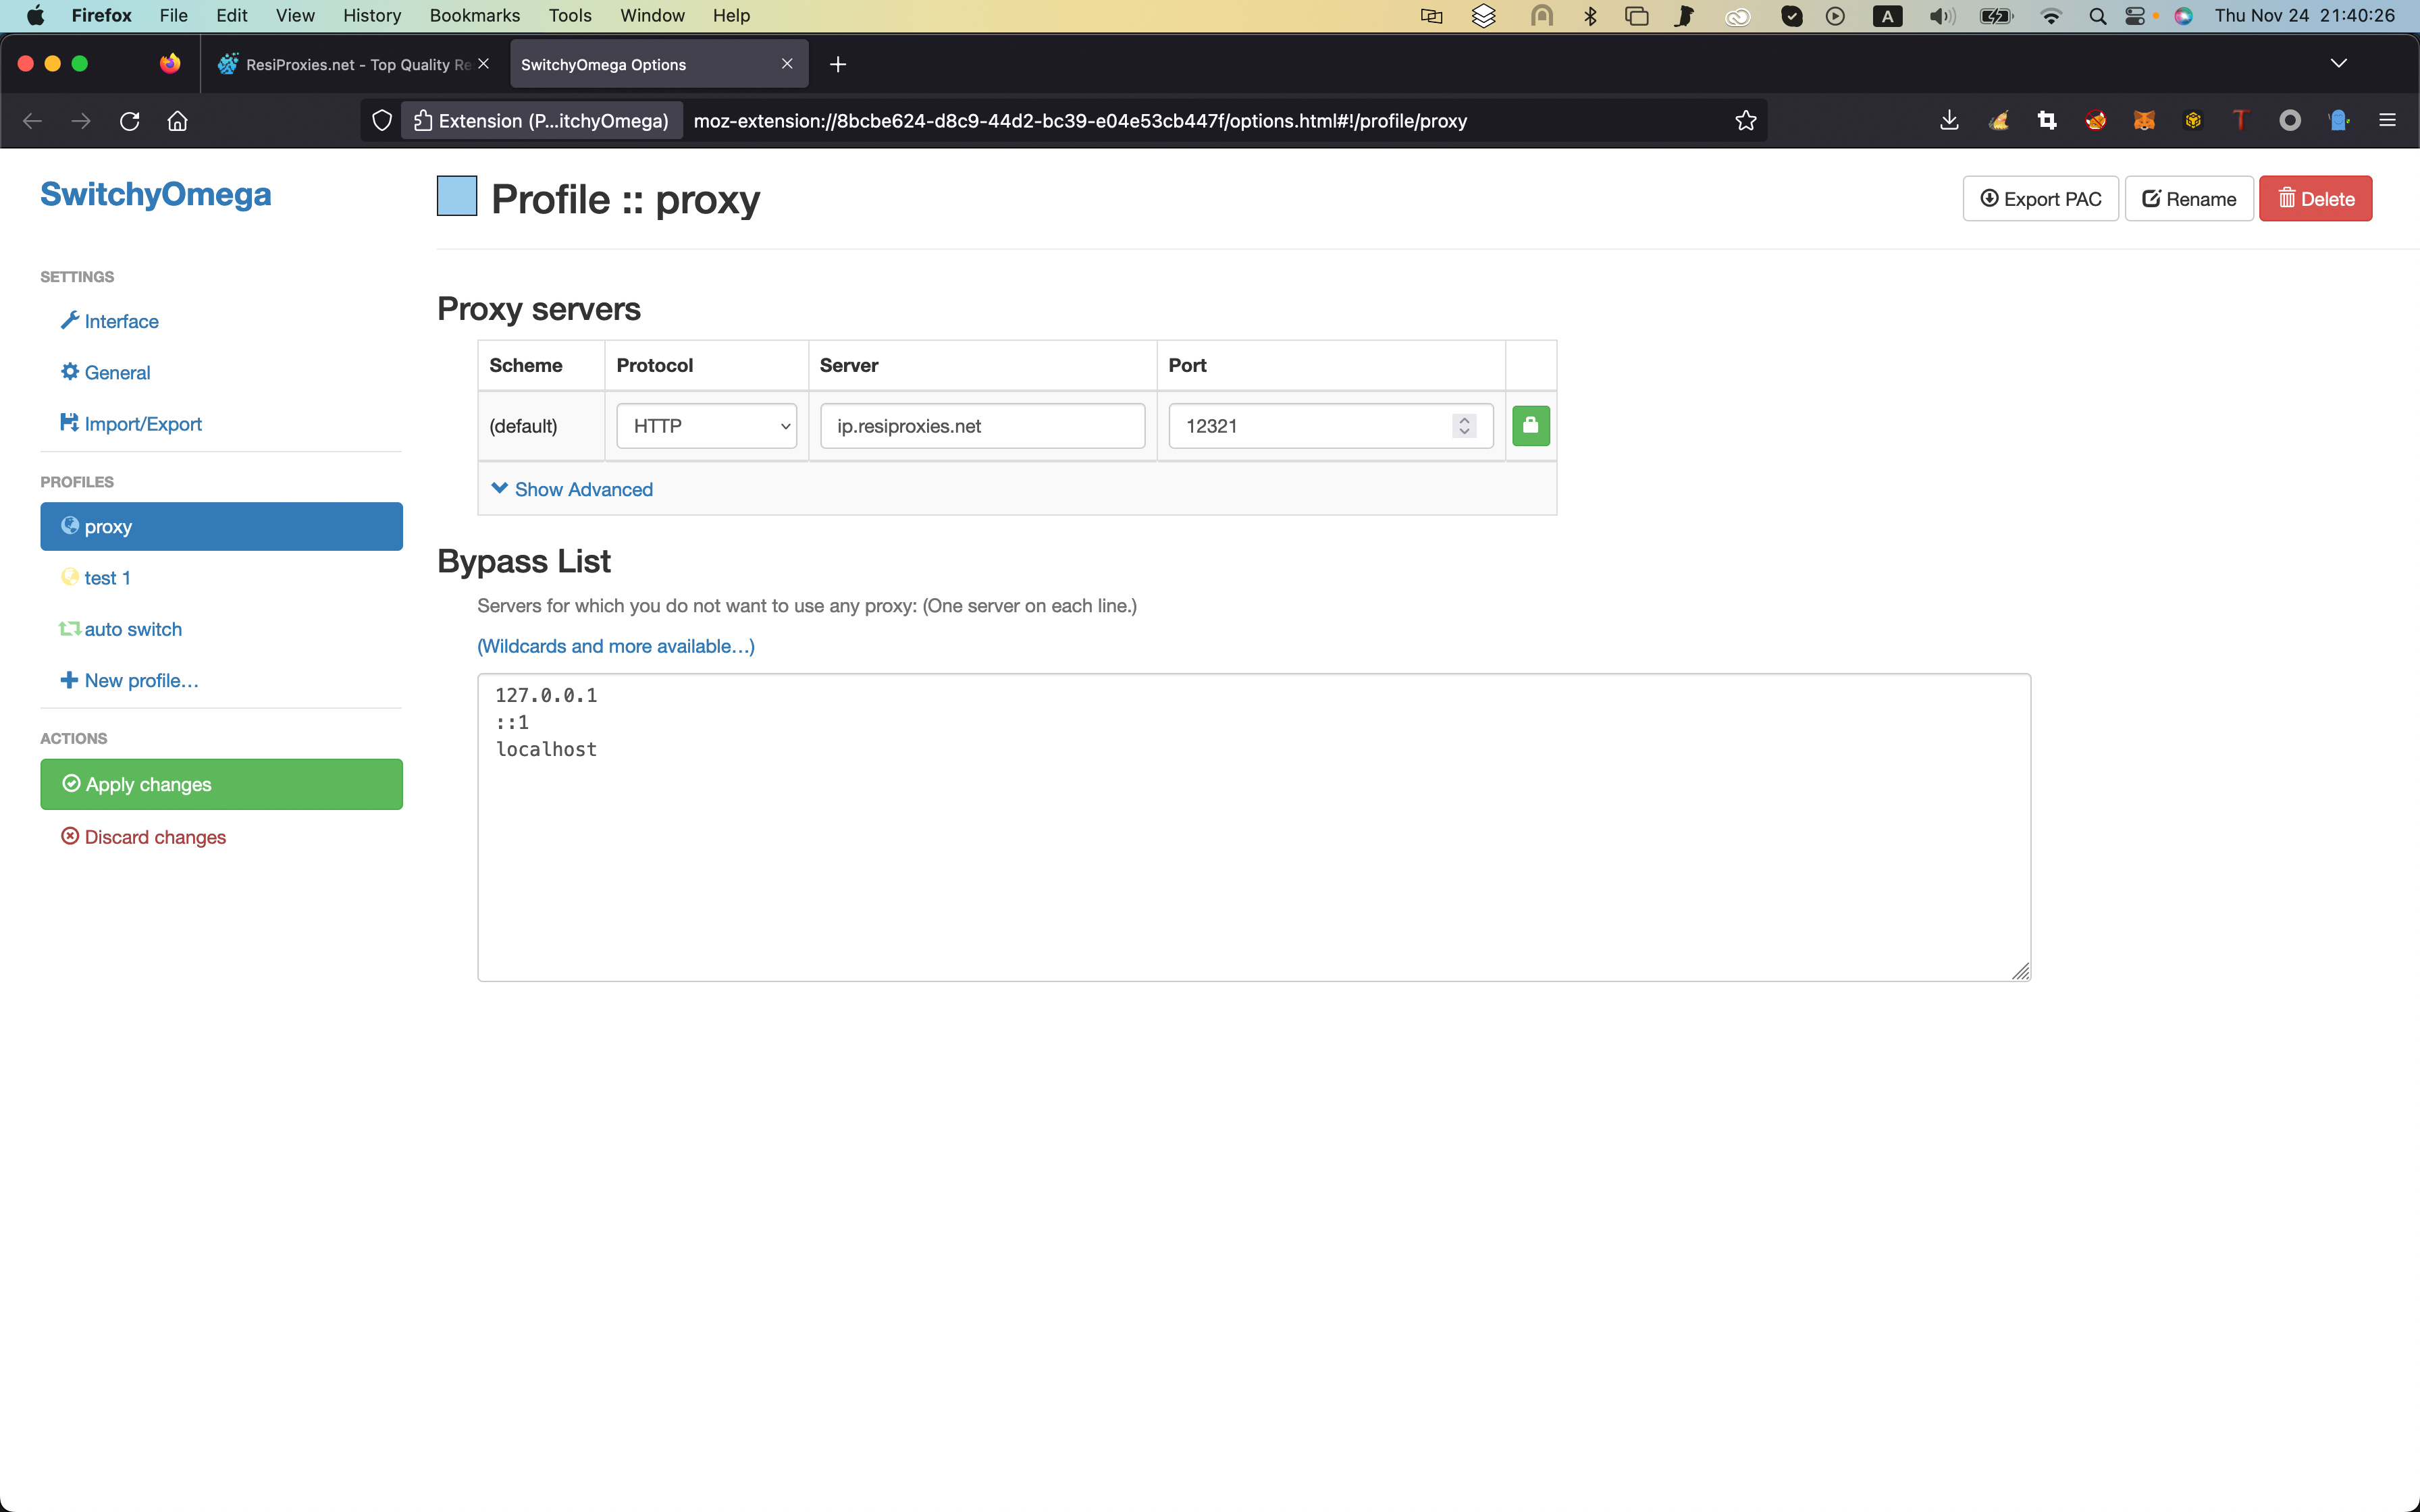The width and height of the screenshot is (2420, 1512).
Task: Click Export PAC button
Action: 2040,199
